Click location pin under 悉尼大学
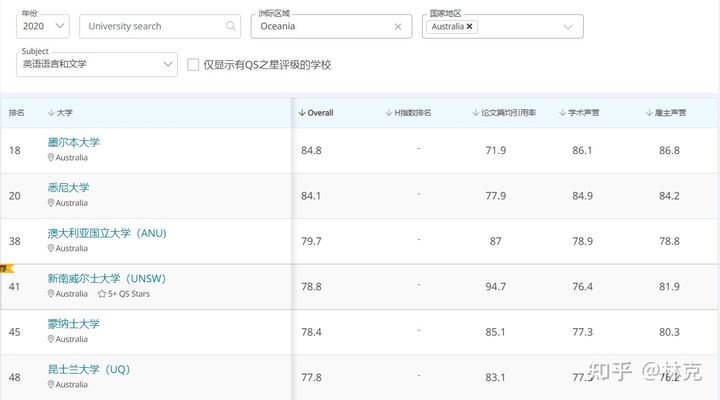 51,203
